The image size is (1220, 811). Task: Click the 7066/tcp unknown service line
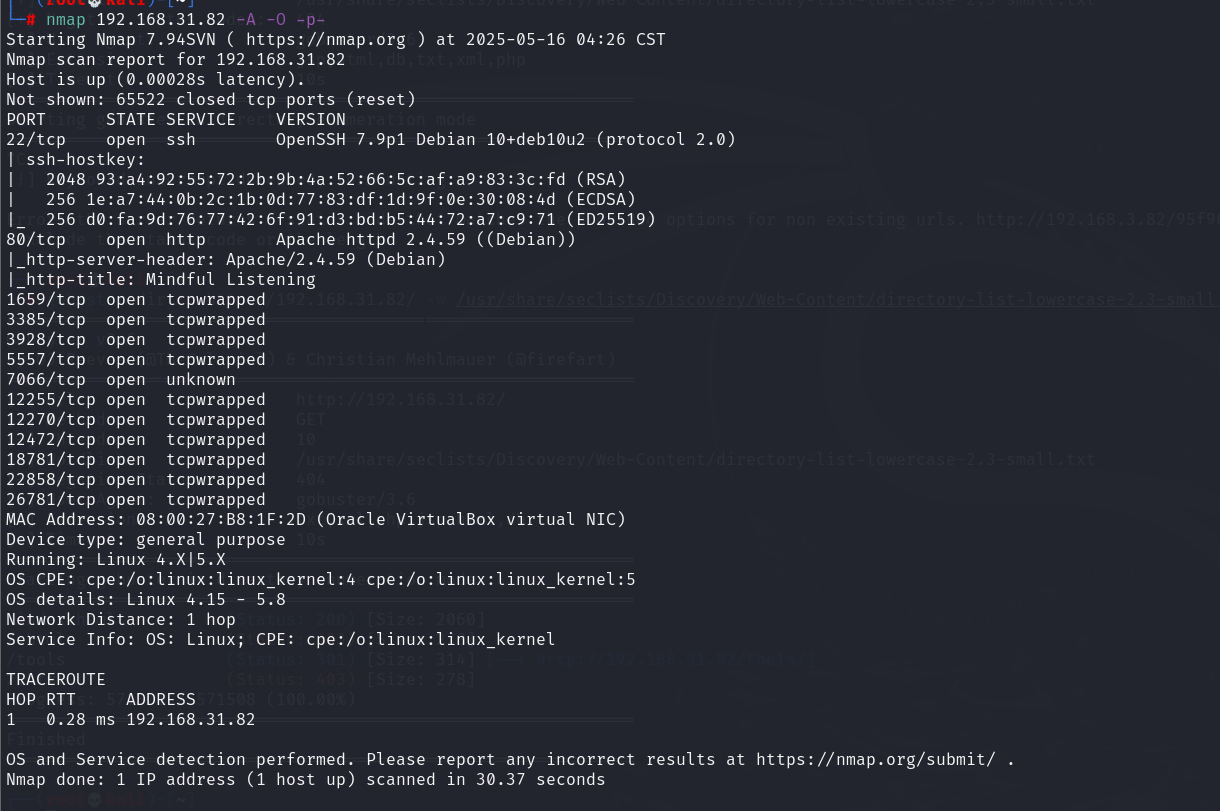[121, 379]
